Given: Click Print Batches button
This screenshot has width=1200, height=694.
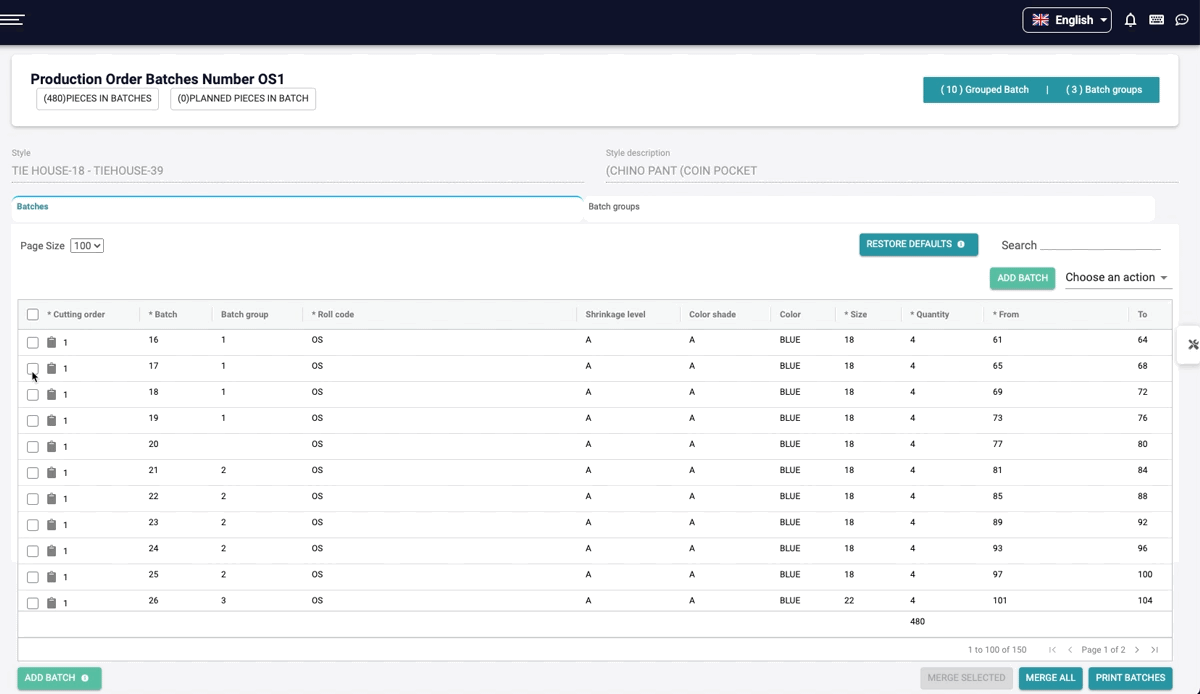Looking at the screenshot, I should click(x=1130, y=678).
